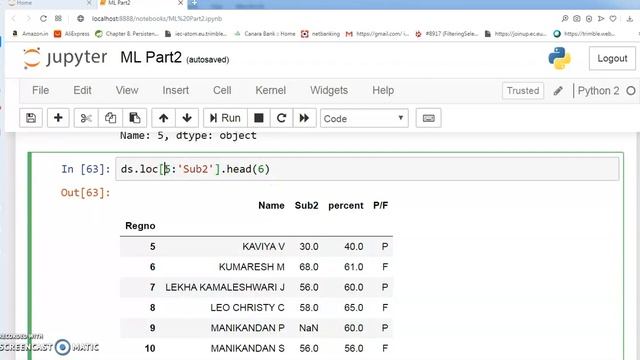Click the Logout button
The width and height of the screenshot is (640, 360).
612,58
